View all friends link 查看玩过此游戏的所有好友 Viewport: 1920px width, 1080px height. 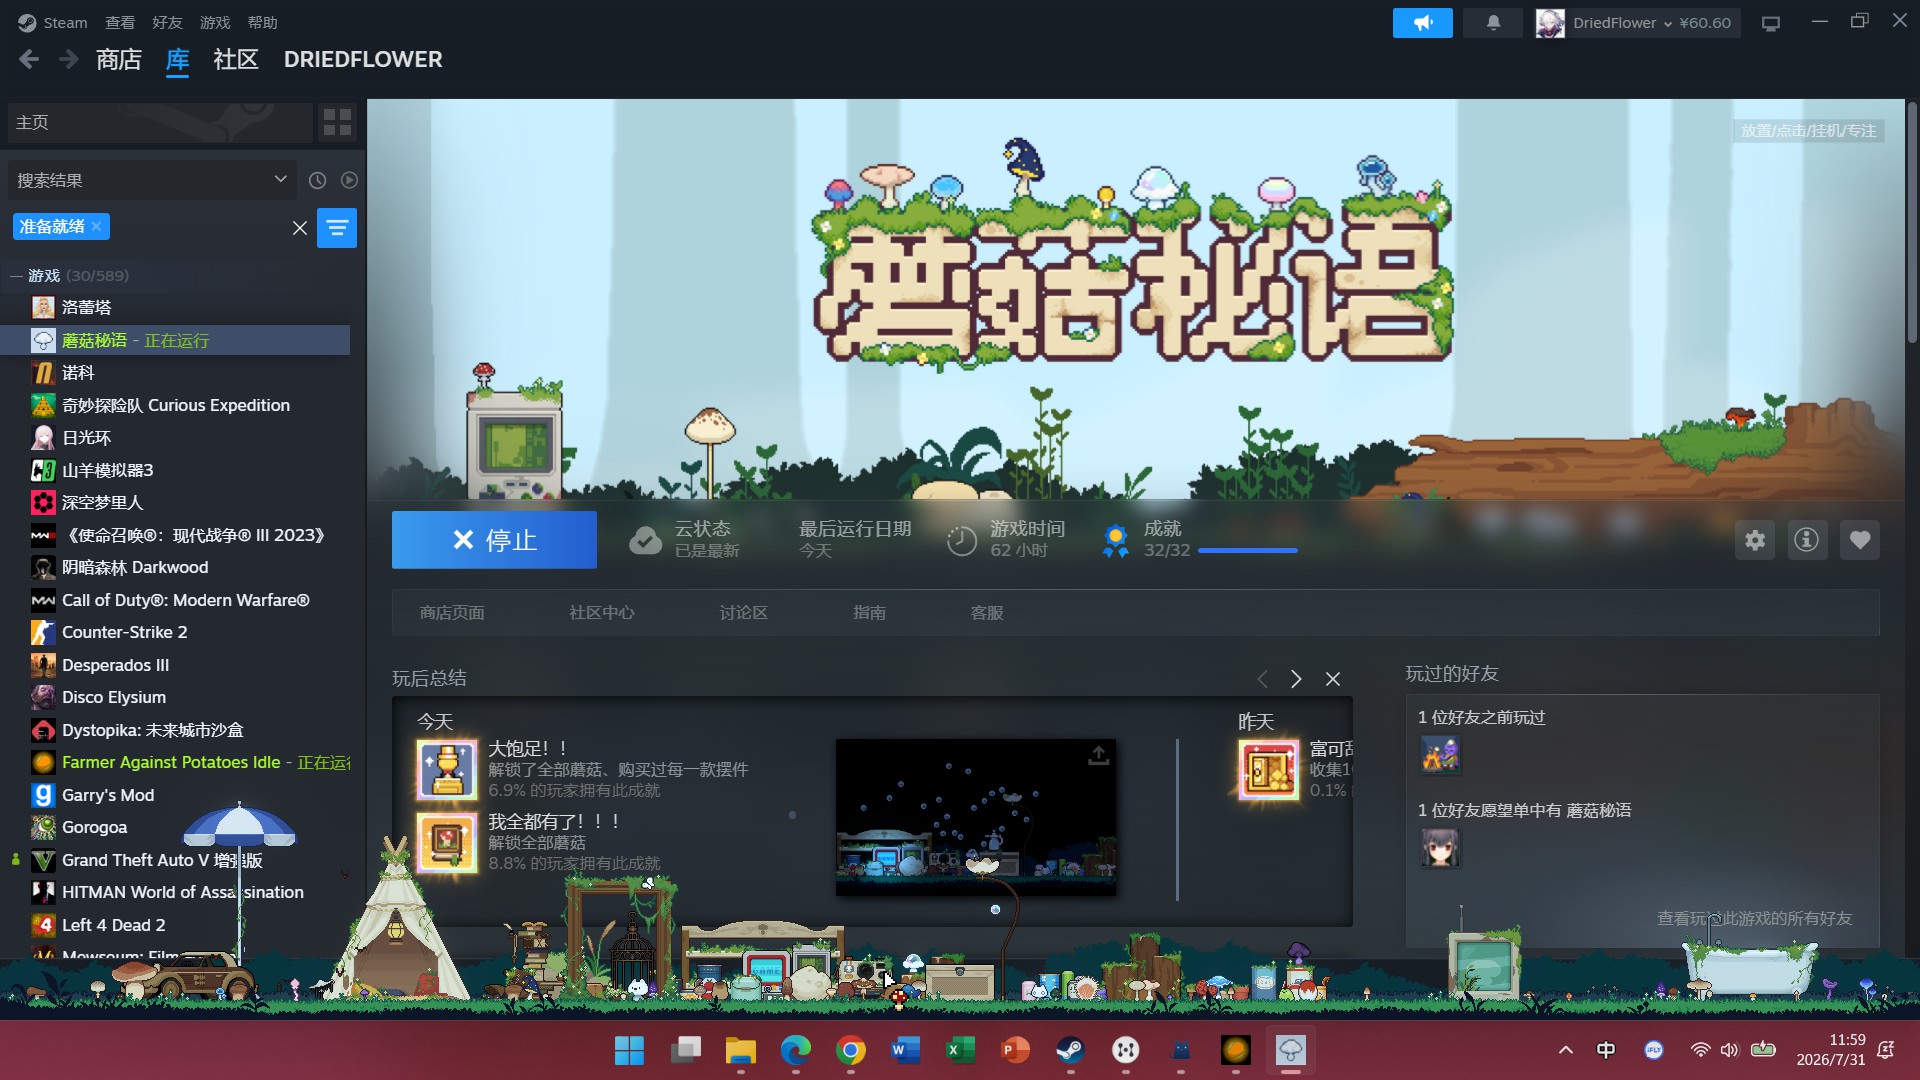click(1754, 918)
